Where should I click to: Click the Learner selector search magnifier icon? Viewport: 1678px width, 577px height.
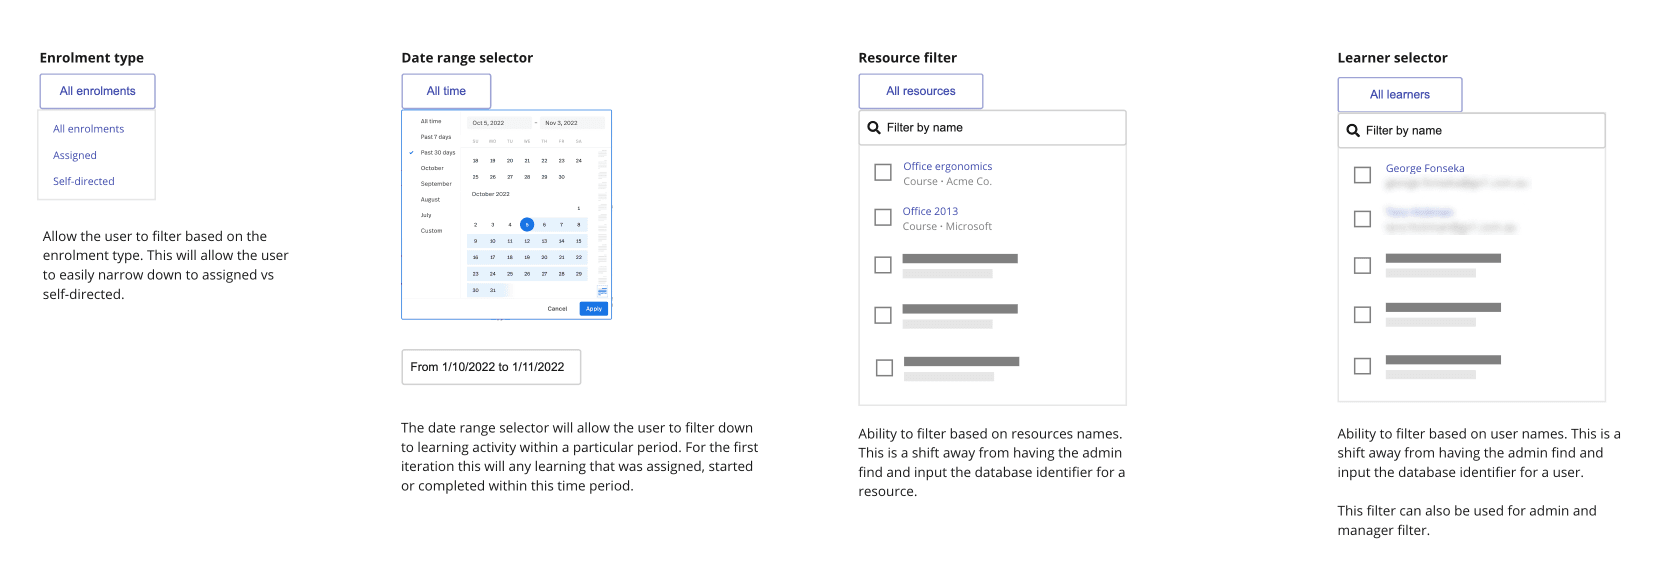pos(1353,131)
